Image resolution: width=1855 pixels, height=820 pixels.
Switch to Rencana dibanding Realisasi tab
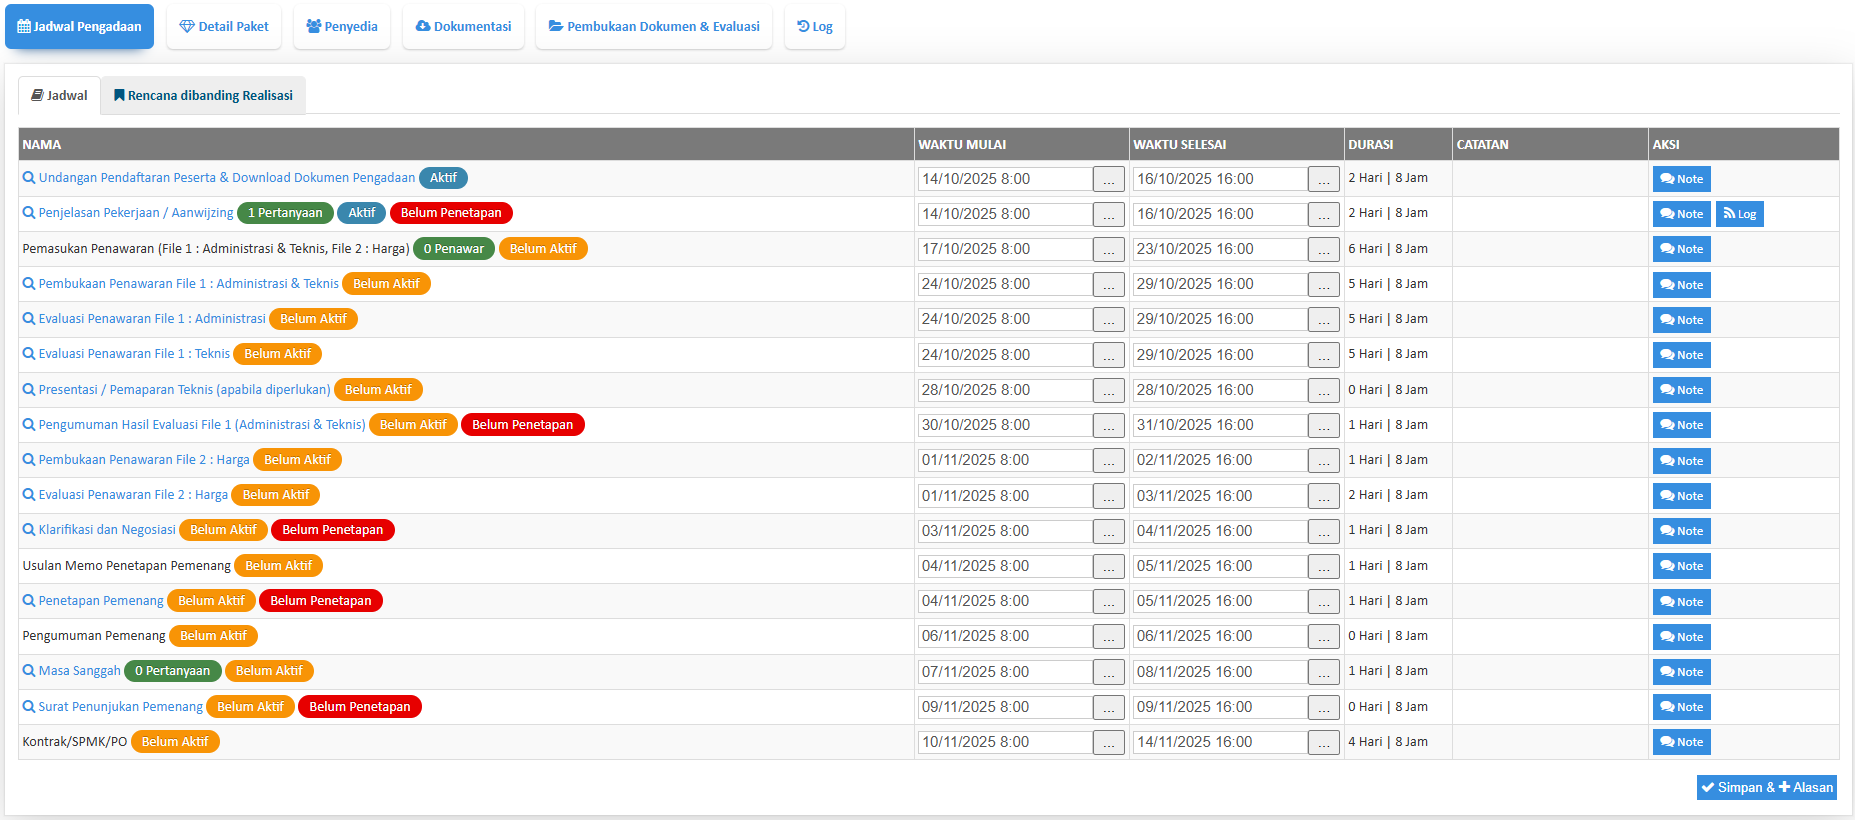point(203,96)
